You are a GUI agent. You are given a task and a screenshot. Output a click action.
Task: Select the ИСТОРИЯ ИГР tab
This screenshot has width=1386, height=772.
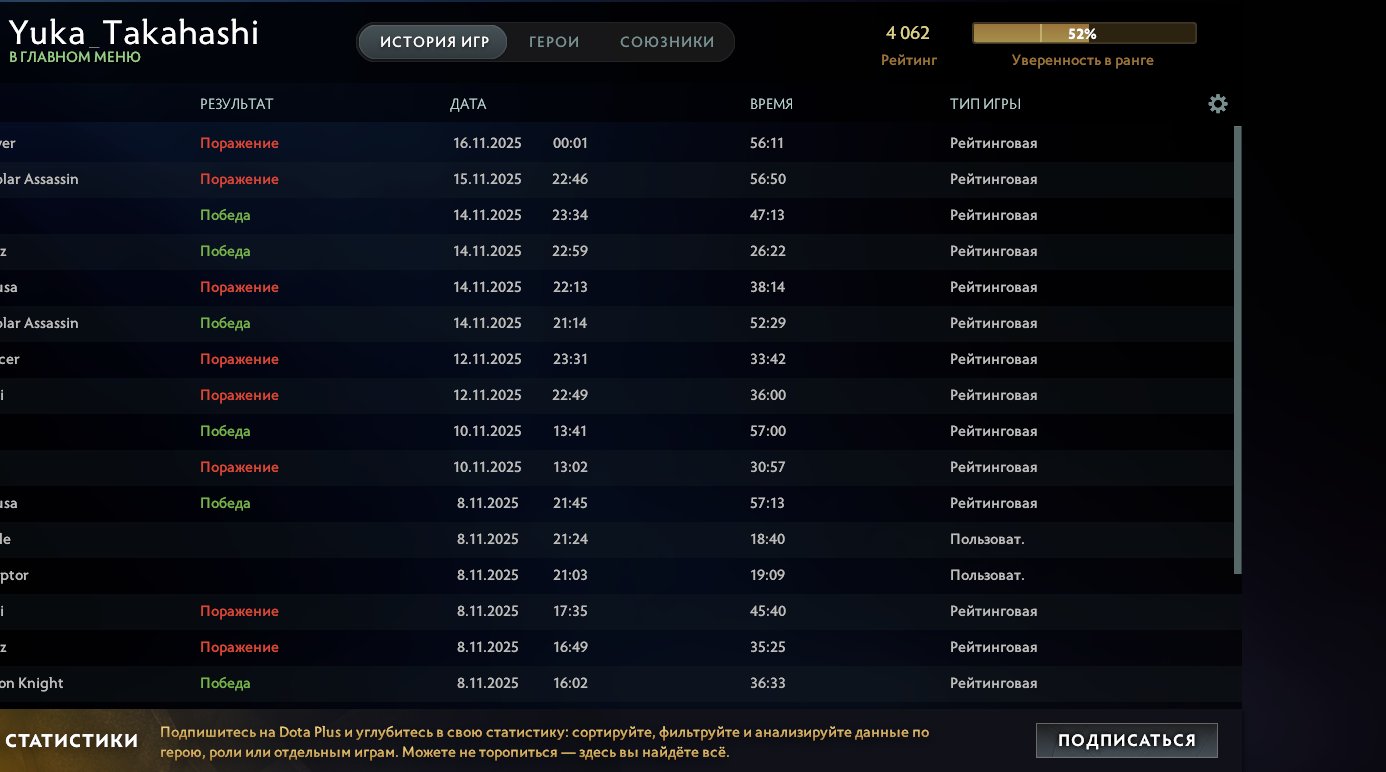pos(431,41)
